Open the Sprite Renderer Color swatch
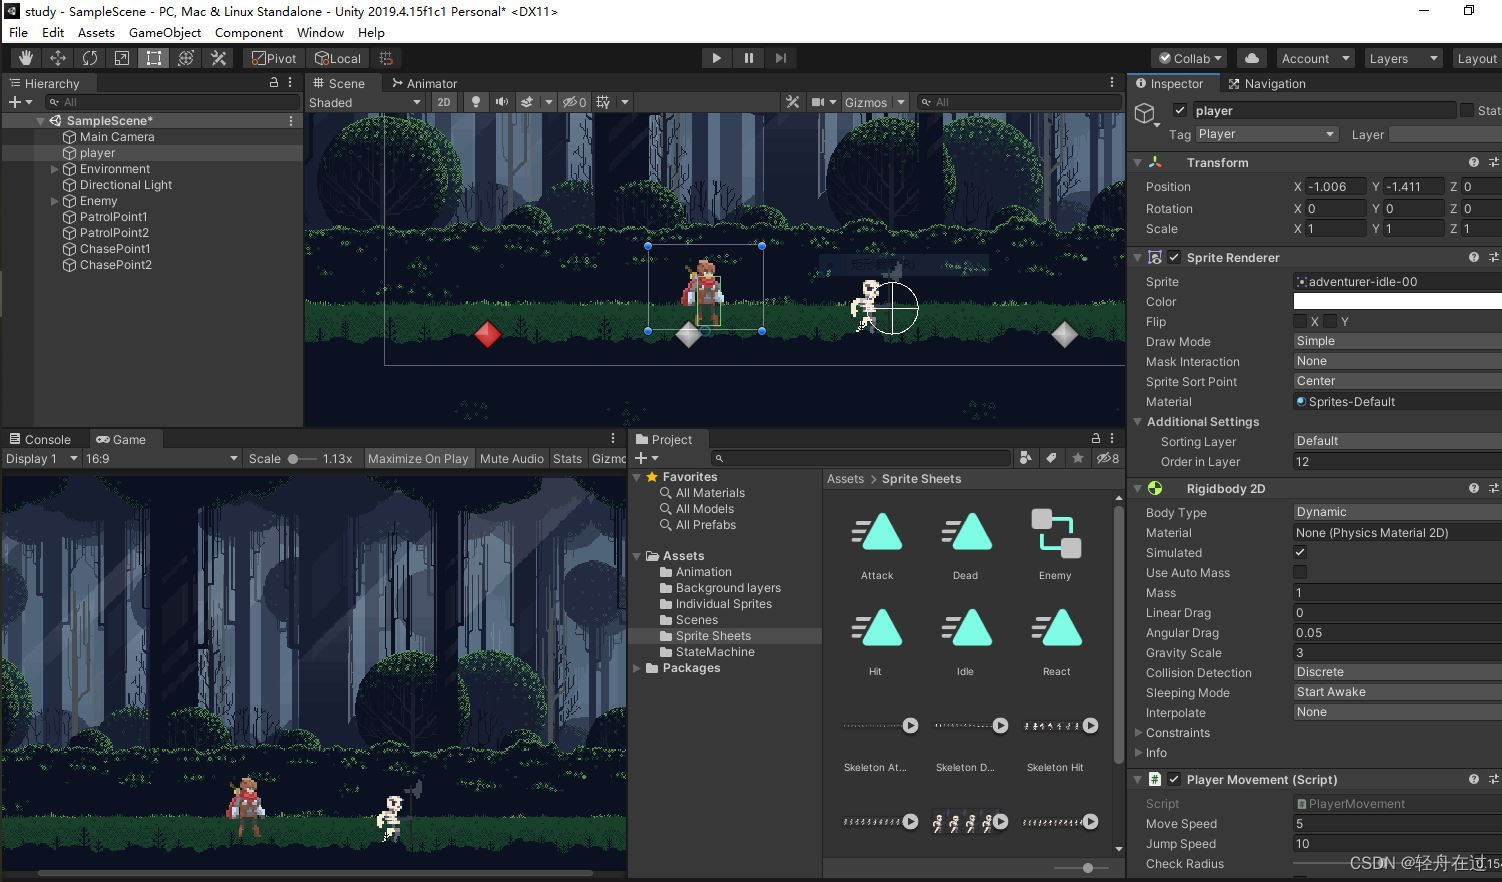The height and width of the screenshot is (882, 1502). 1397,301
